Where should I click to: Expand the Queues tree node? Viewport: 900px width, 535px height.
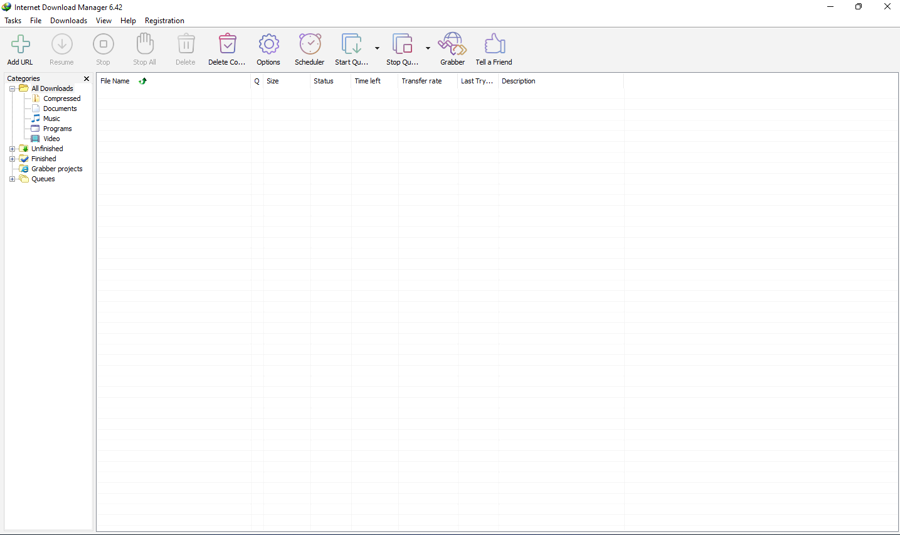(x=12, y=179)
